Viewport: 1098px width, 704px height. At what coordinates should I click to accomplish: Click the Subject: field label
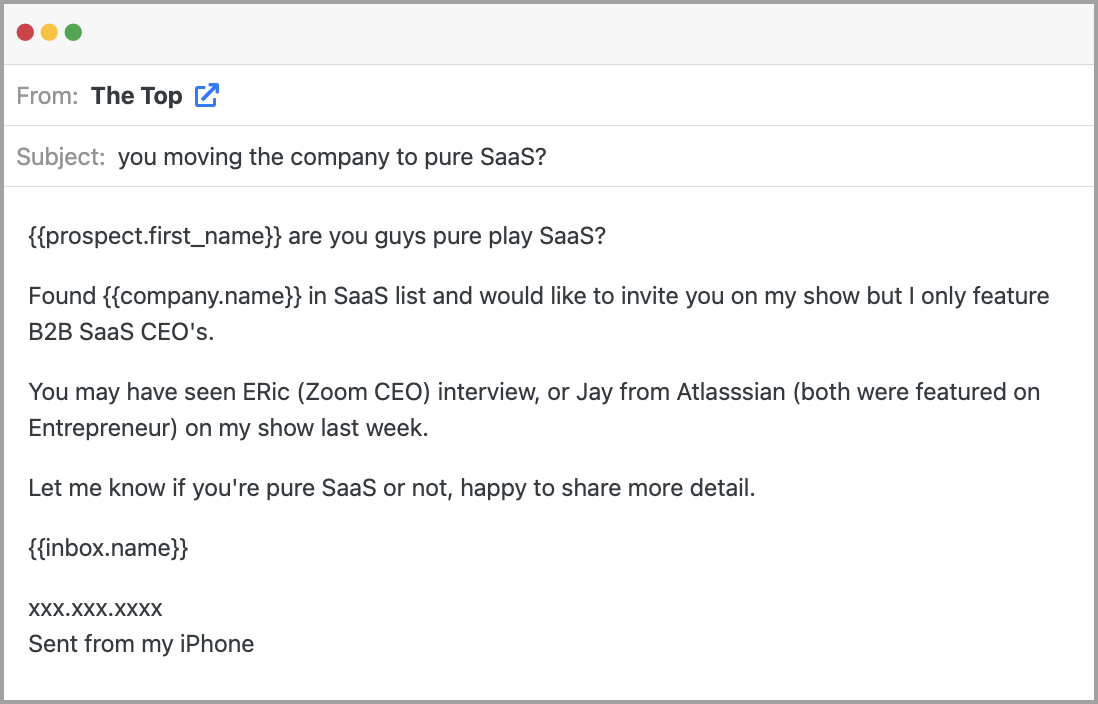tap(60, 157)
